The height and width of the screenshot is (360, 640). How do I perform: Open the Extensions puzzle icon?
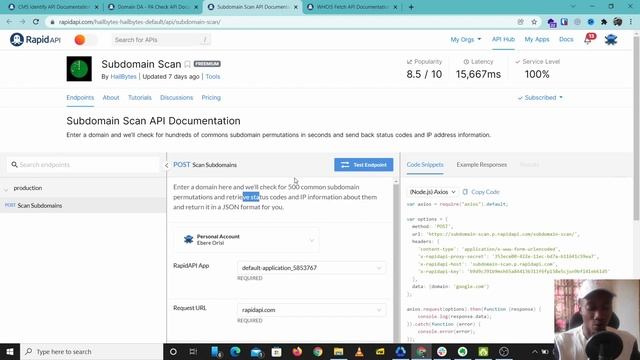(x=604, y=22)
